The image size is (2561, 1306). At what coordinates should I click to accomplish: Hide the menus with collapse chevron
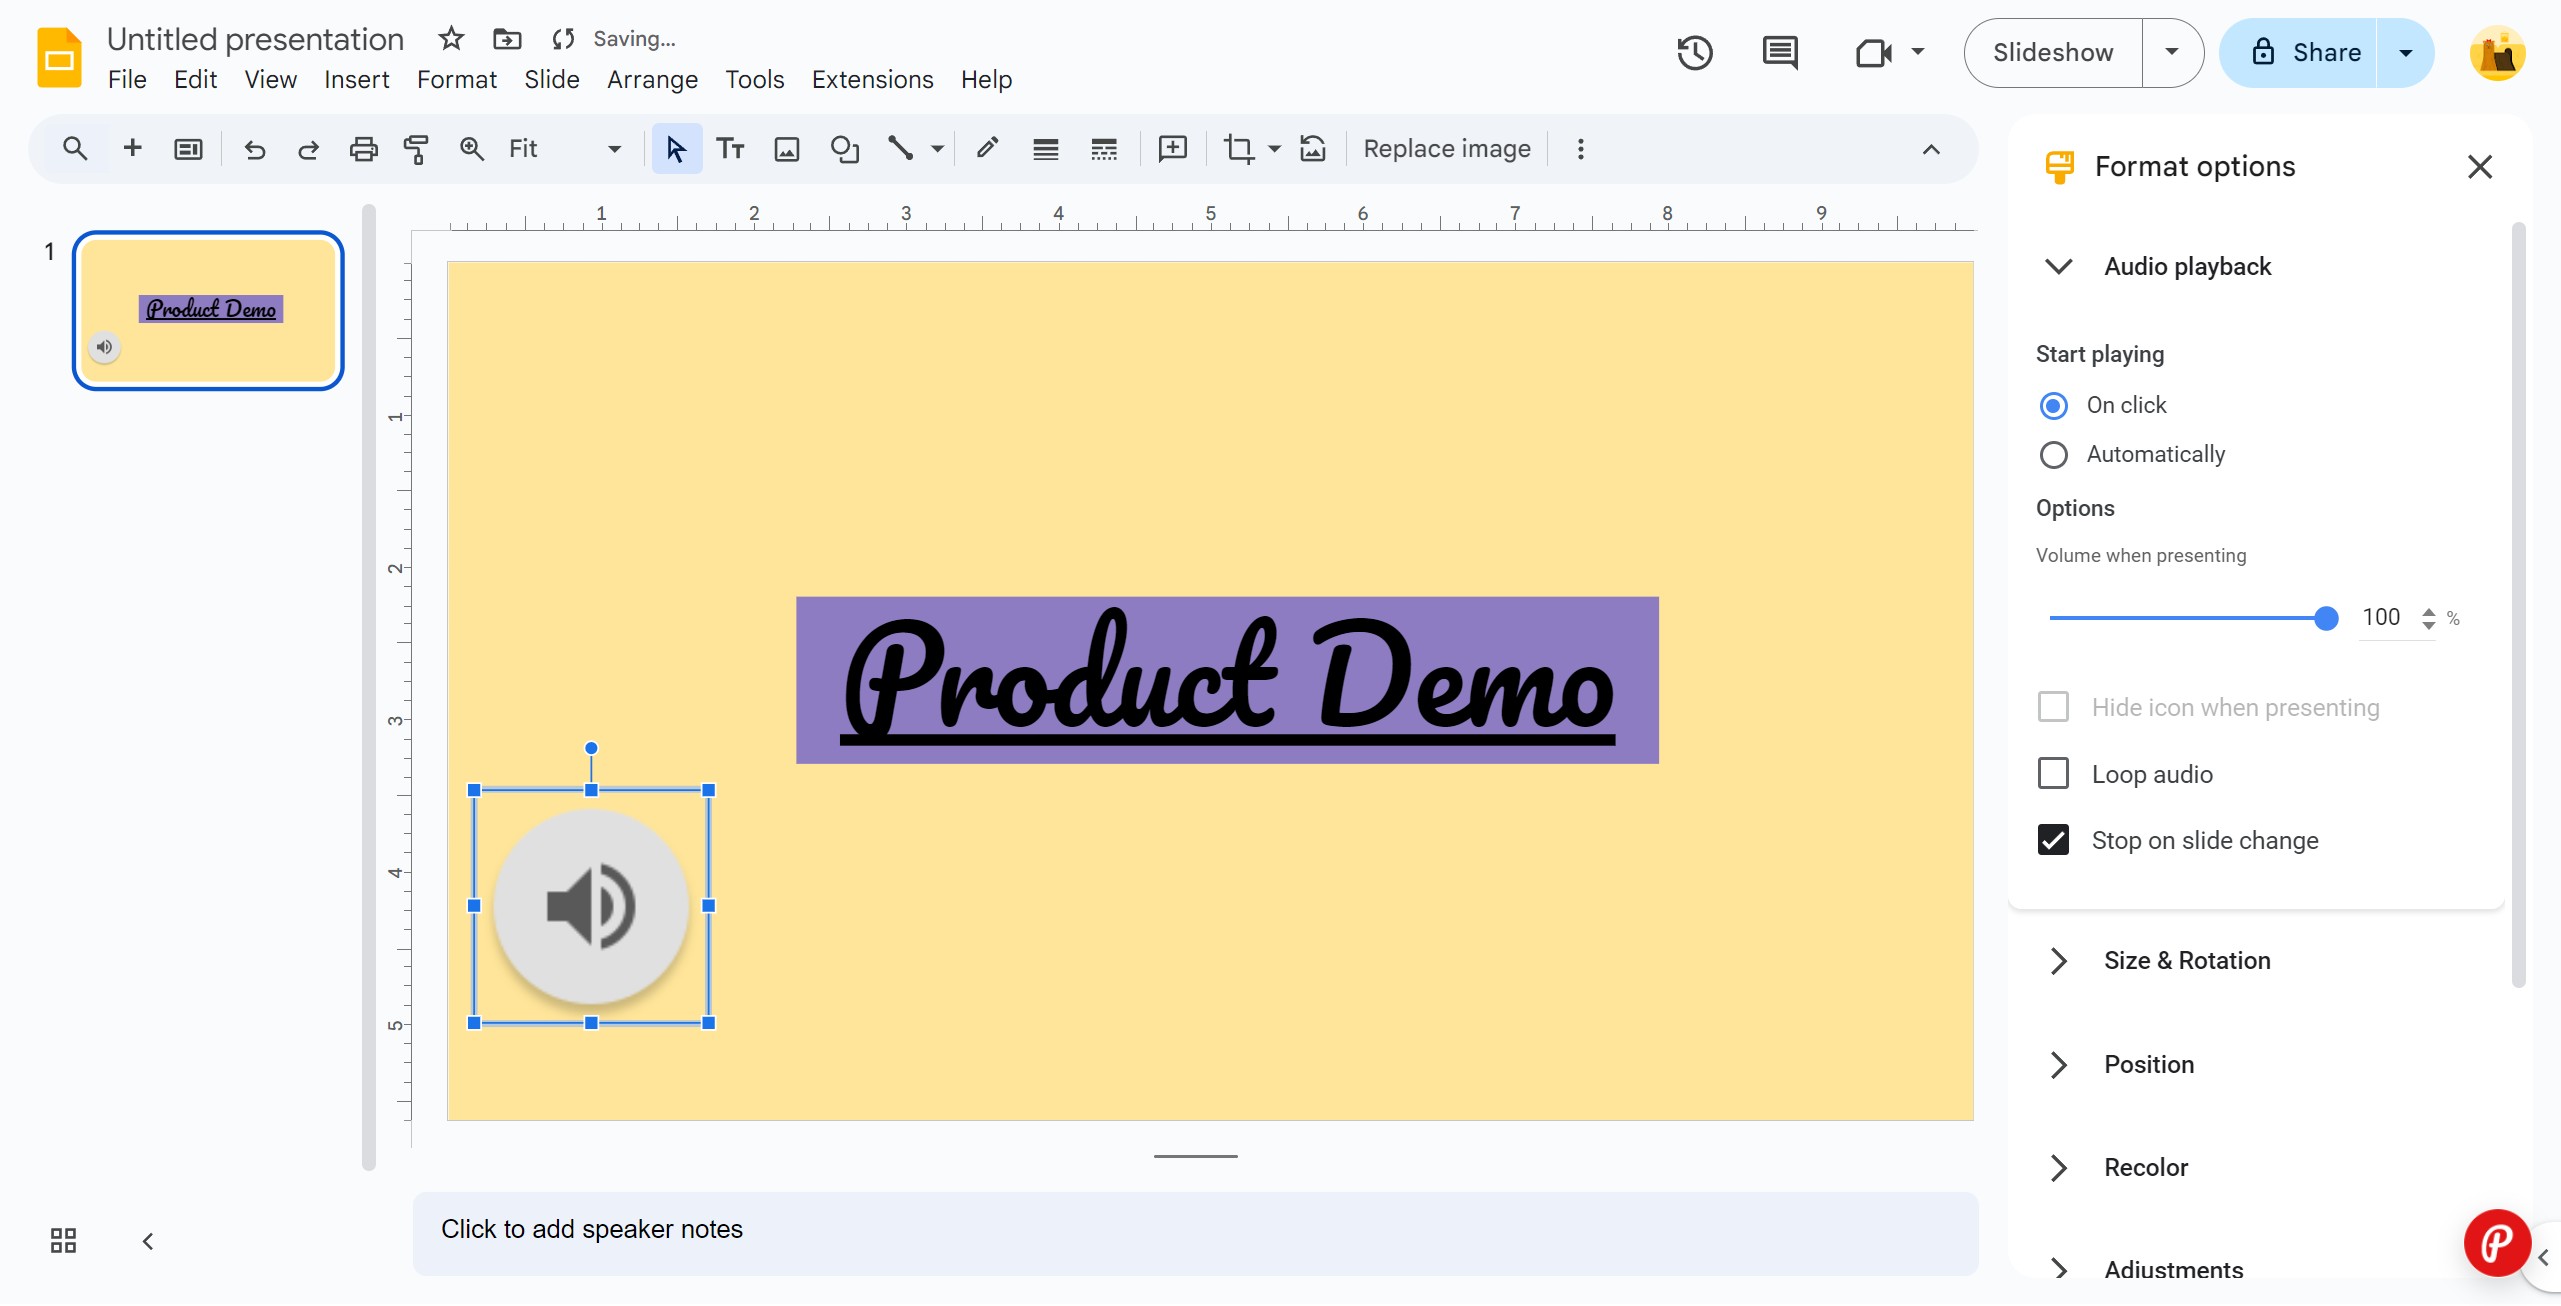pyautogui.click(x=1931, y=150)
